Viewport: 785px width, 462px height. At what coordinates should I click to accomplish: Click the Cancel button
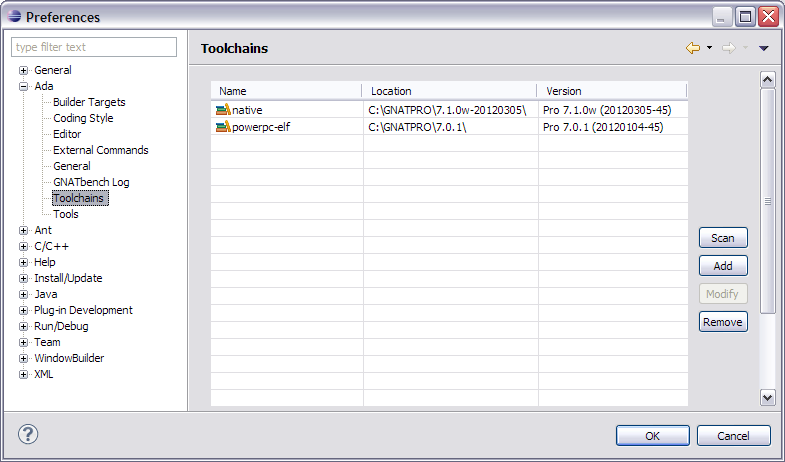733,435
